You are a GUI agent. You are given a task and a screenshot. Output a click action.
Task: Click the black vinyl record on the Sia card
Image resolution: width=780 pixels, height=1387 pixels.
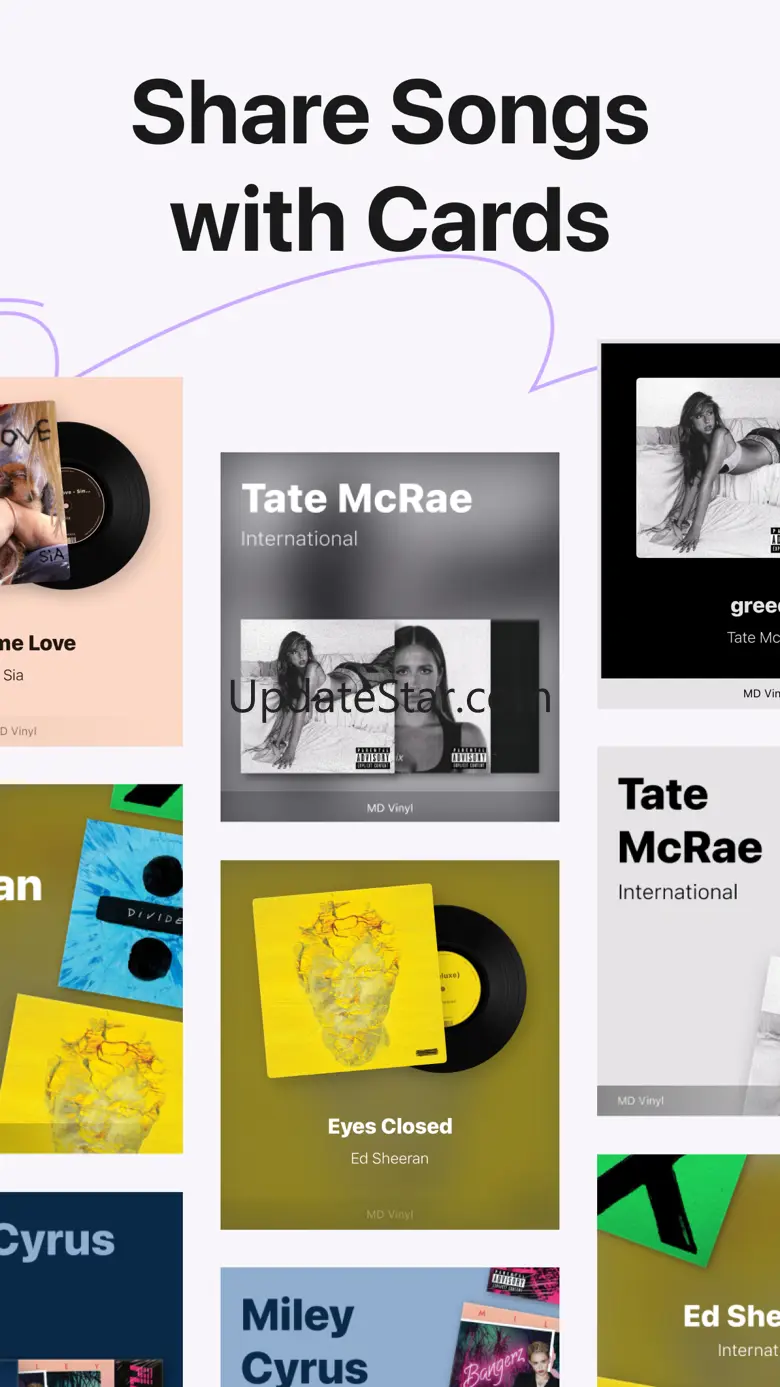[x=106, y=504]
